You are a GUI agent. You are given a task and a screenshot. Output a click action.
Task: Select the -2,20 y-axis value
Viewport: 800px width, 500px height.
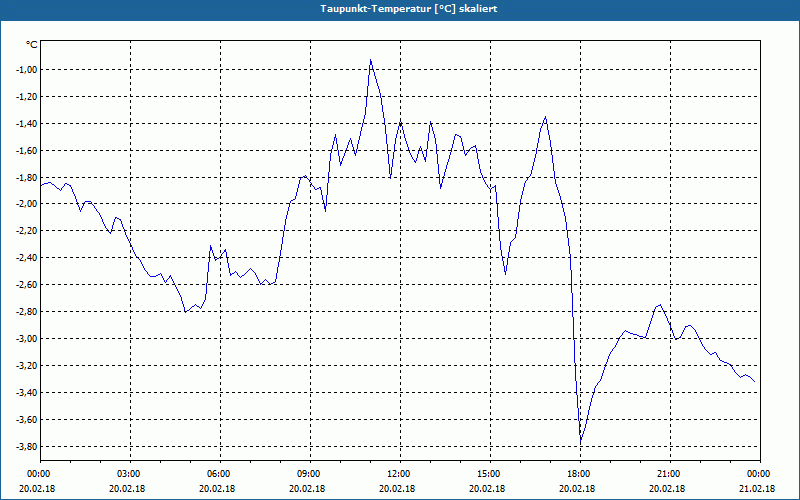click(x=27, y=231)
